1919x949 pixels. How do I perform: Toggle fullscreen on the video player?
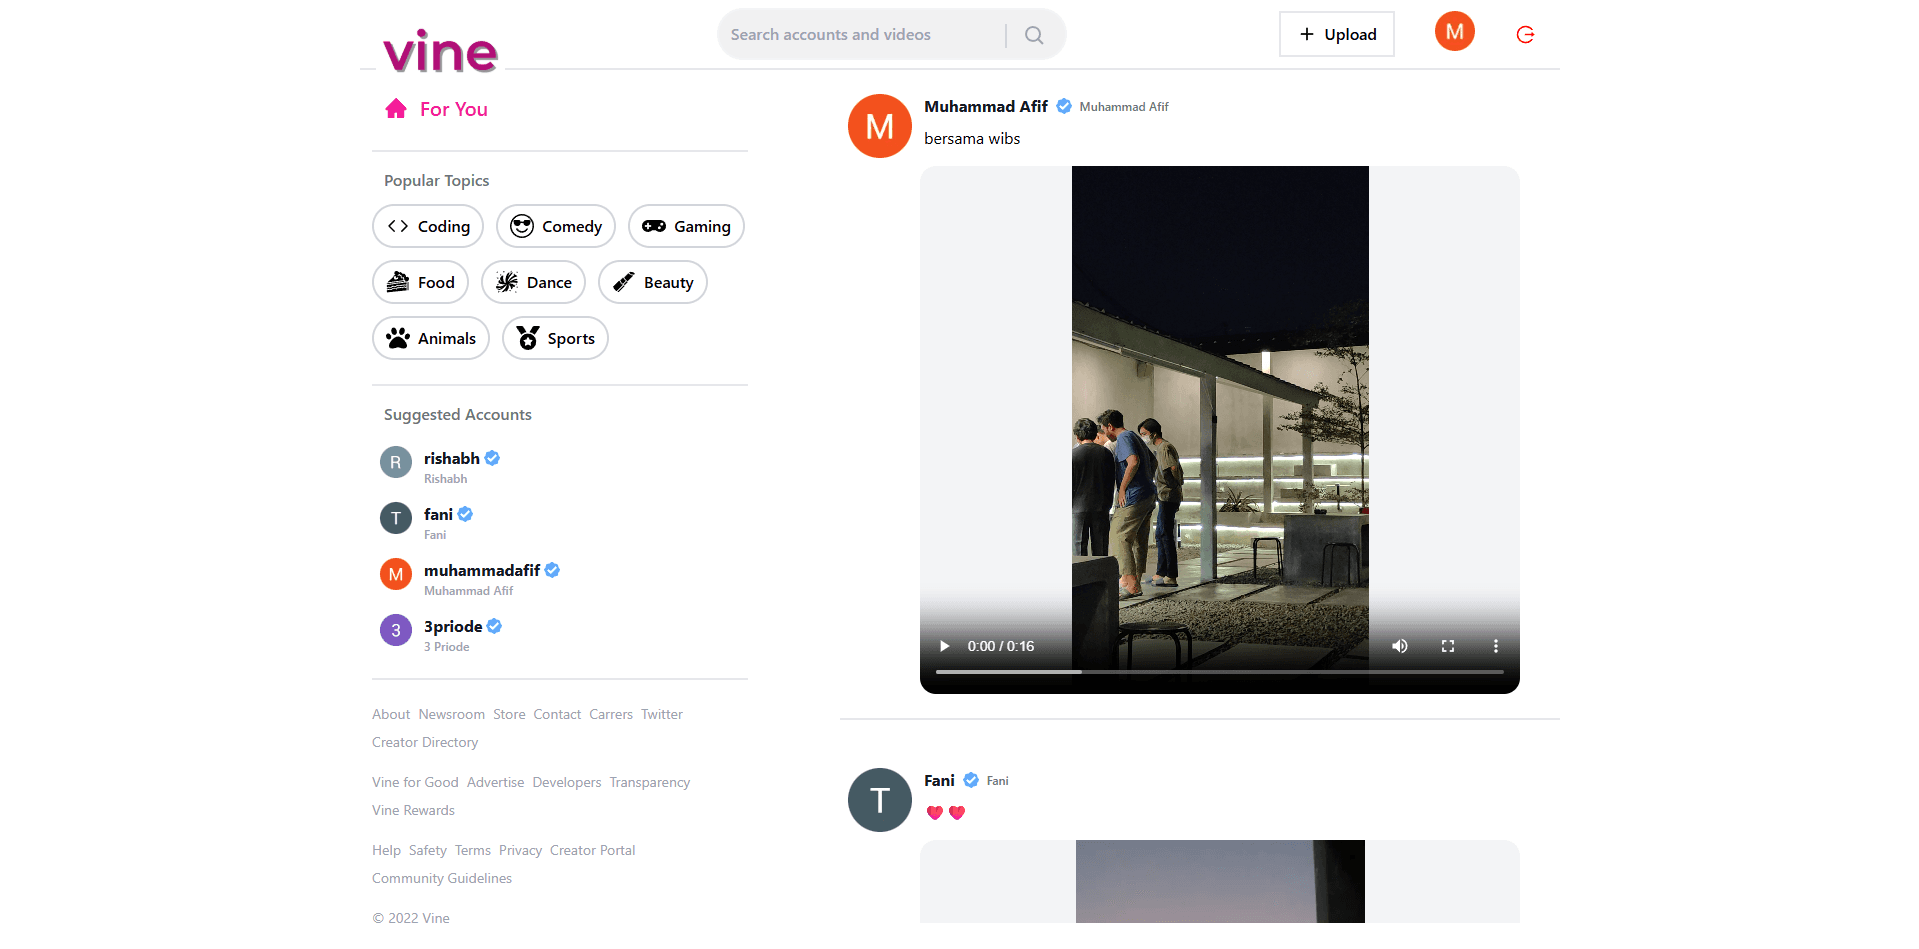tap(1447, 646)
